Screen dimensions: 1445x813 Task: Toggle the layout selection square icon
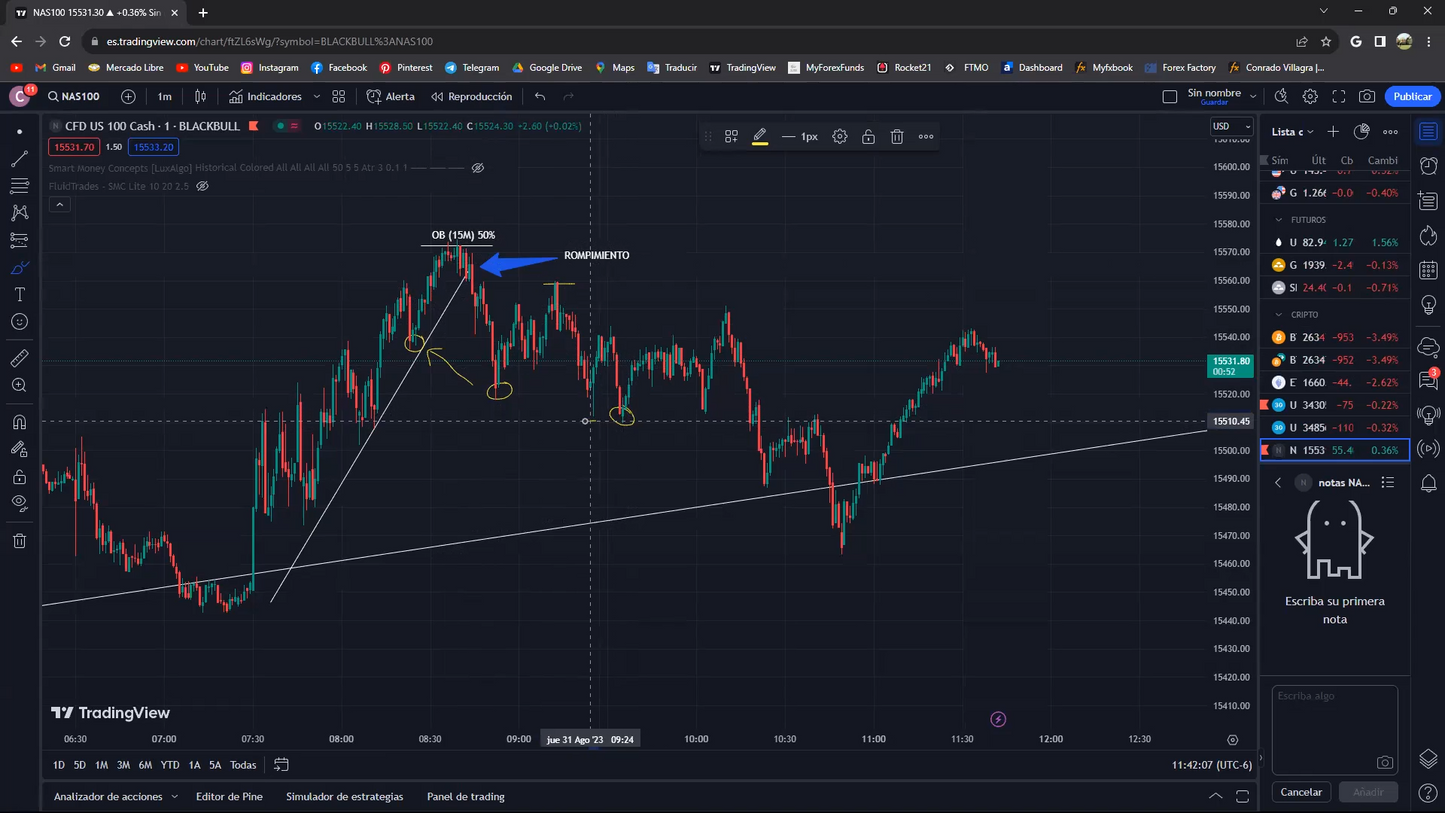click(1170, 97)
